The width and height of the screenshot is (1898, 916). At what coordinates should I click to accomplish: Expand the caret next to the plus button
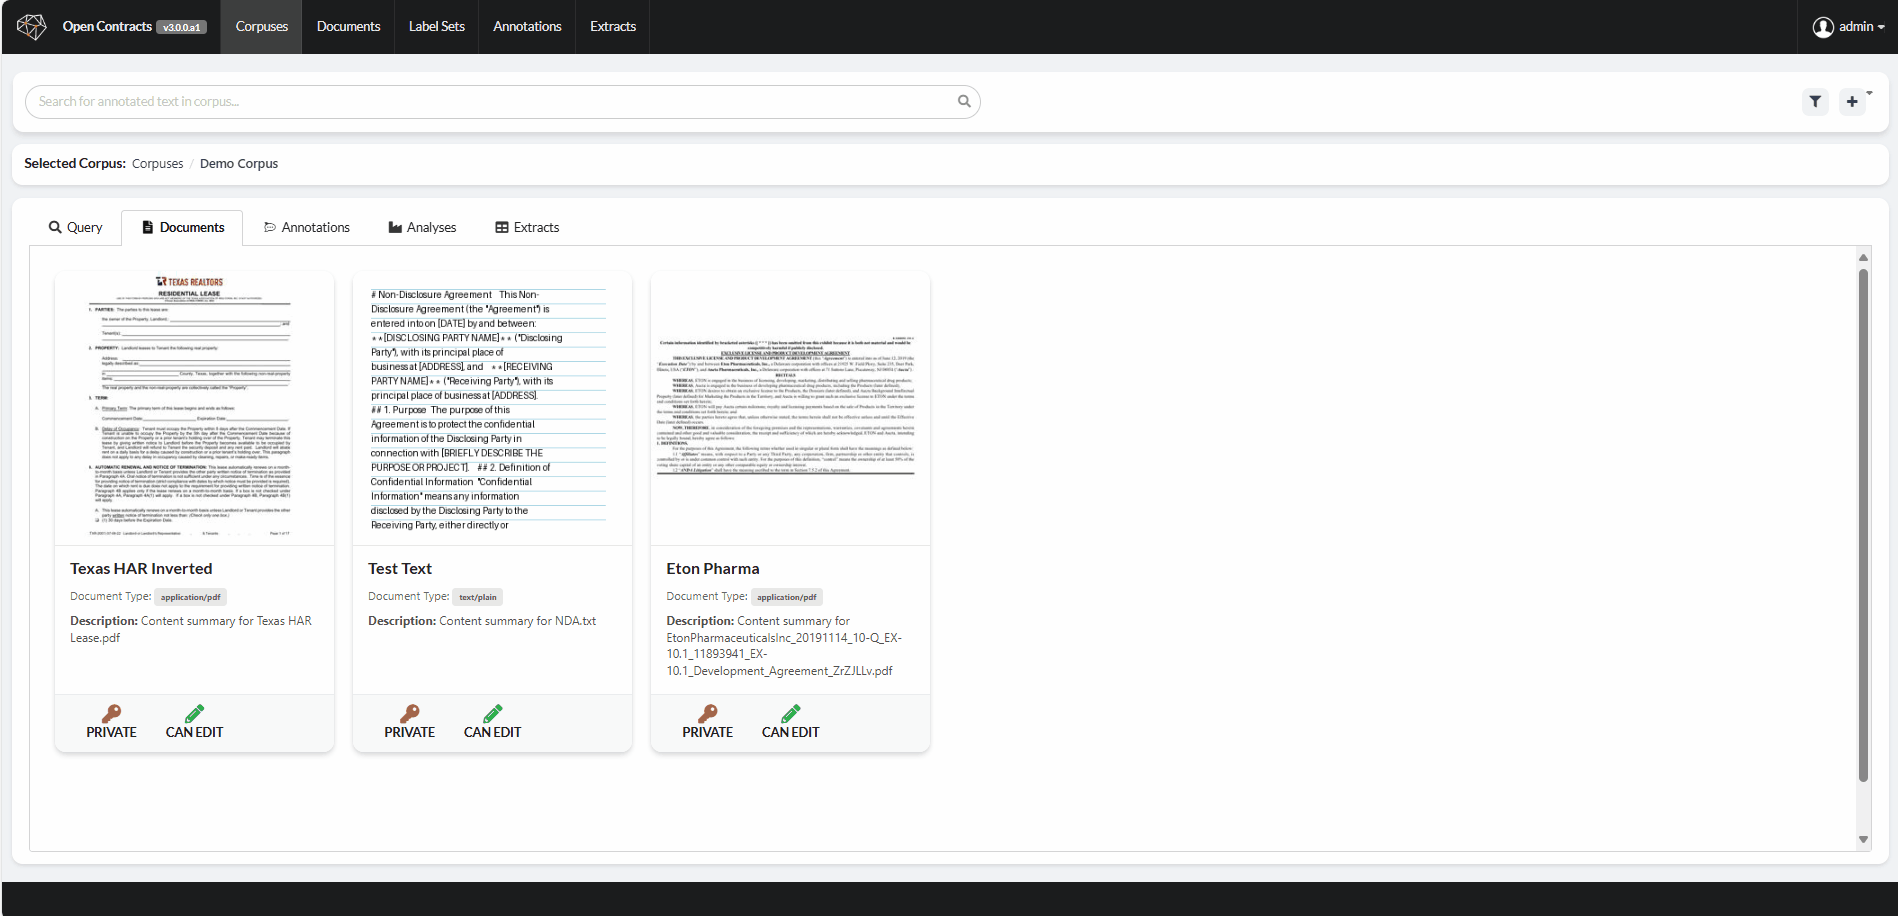1872,92
